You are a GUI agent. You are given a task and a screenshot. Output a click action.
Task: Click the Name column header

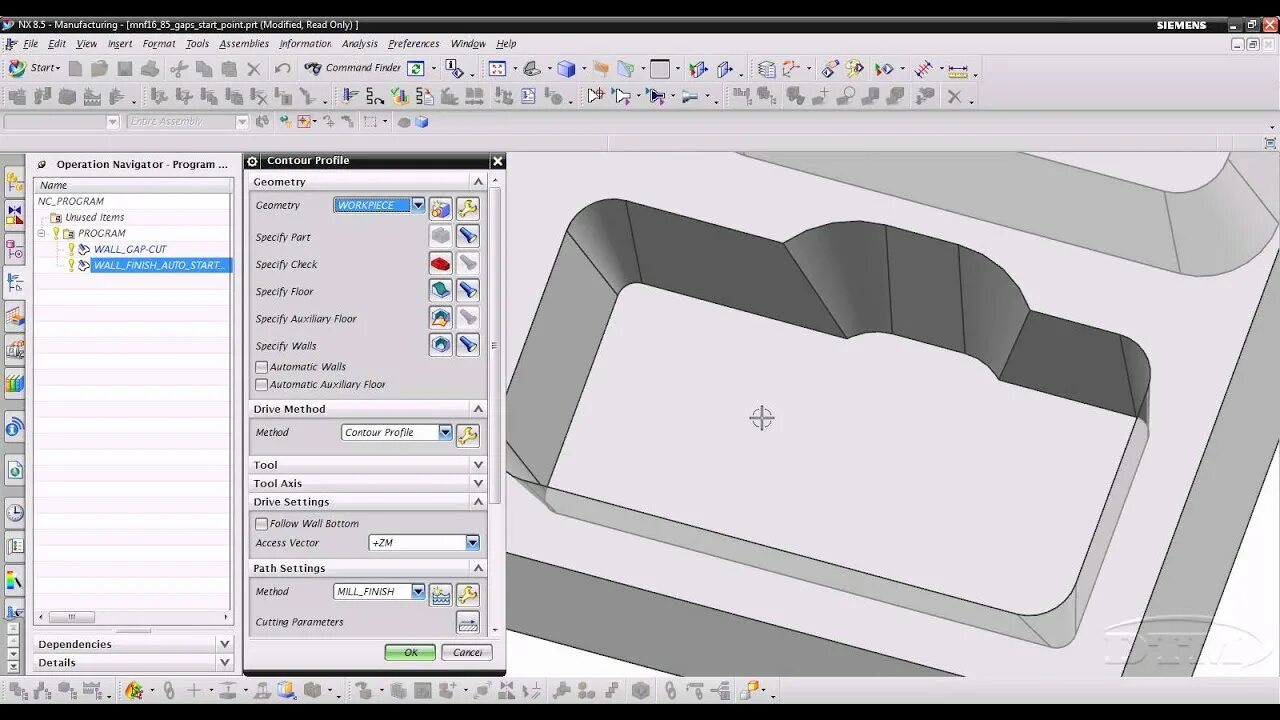133,185
